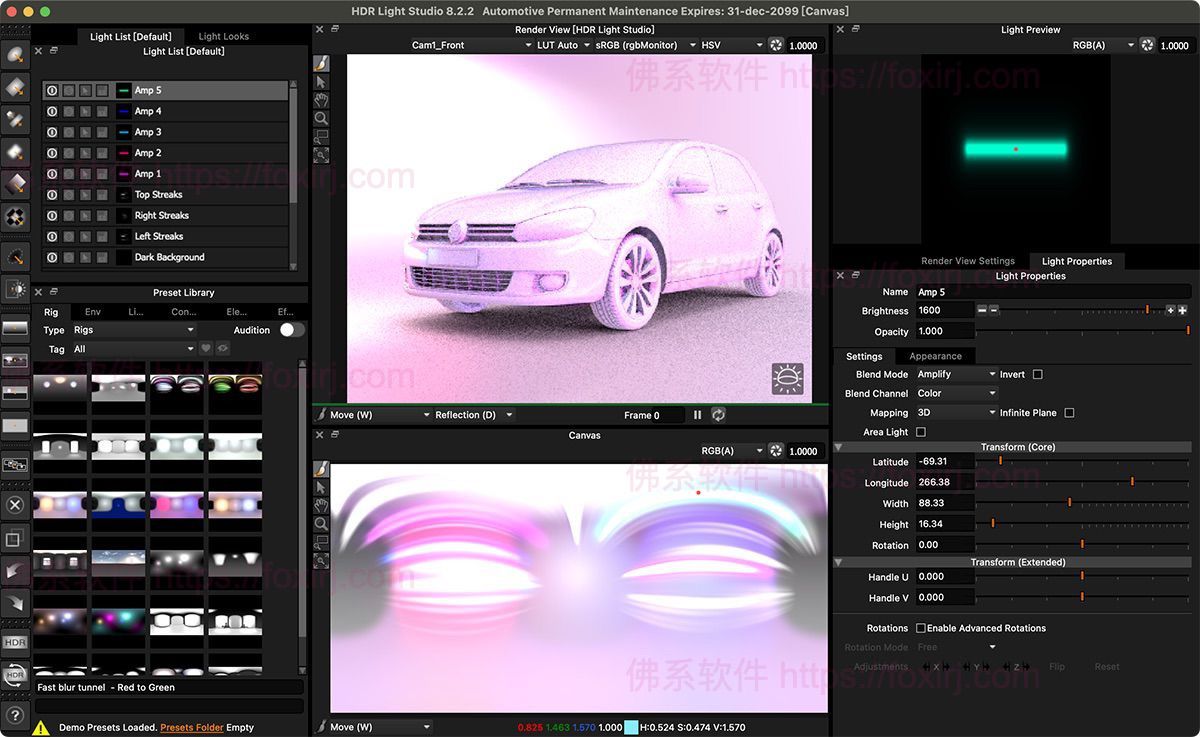The width and height of the screenshot is (1200, 737).
Task: Select the Zoom magnifier tool above the Canvas
Action: 321,523
